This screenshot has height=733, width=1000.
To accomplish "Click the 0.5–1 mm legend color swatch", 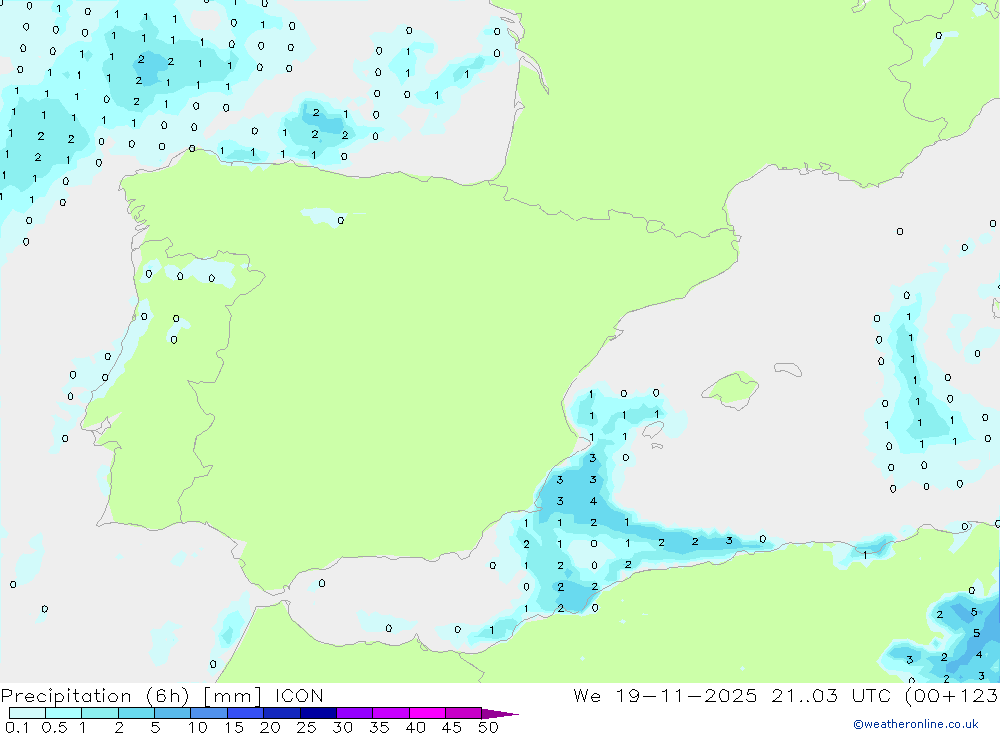I will tap(64, 713).
